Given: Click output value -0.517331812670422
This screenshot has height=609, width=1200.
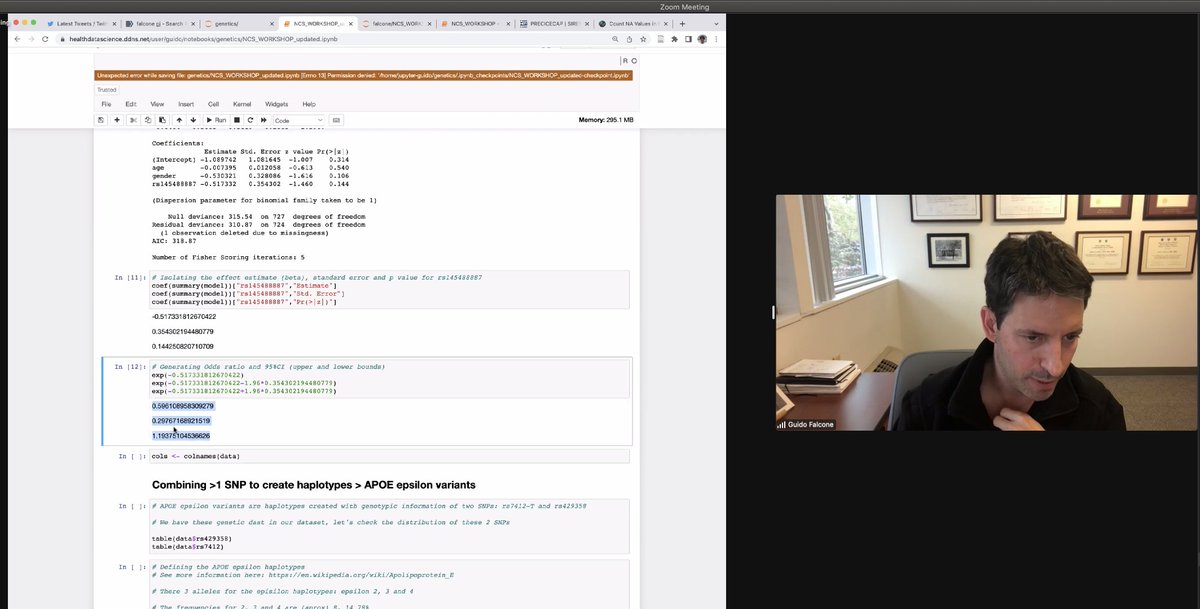Looking at the screenshot, I should pyautogui.click(x=184, y=317).
